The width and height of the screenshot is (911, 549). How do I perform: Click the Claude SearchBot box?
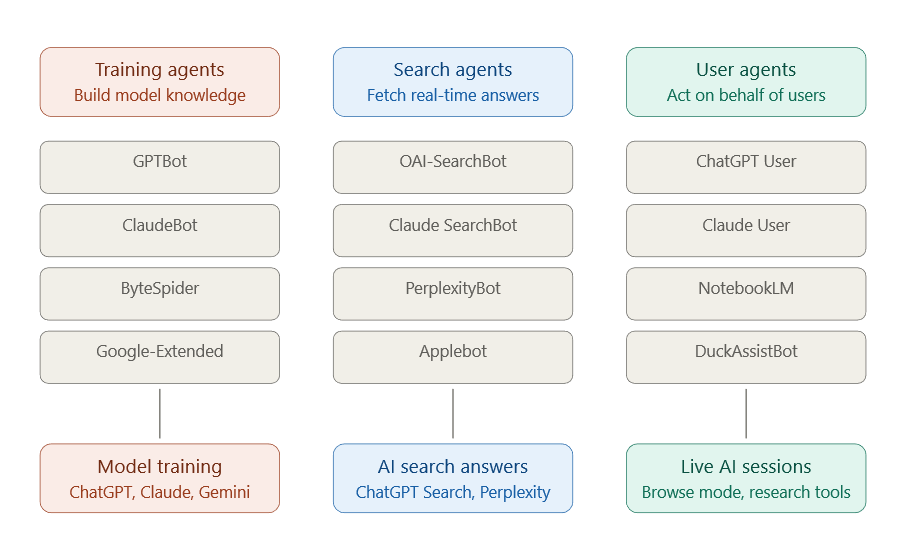click(x=453, y=231)
